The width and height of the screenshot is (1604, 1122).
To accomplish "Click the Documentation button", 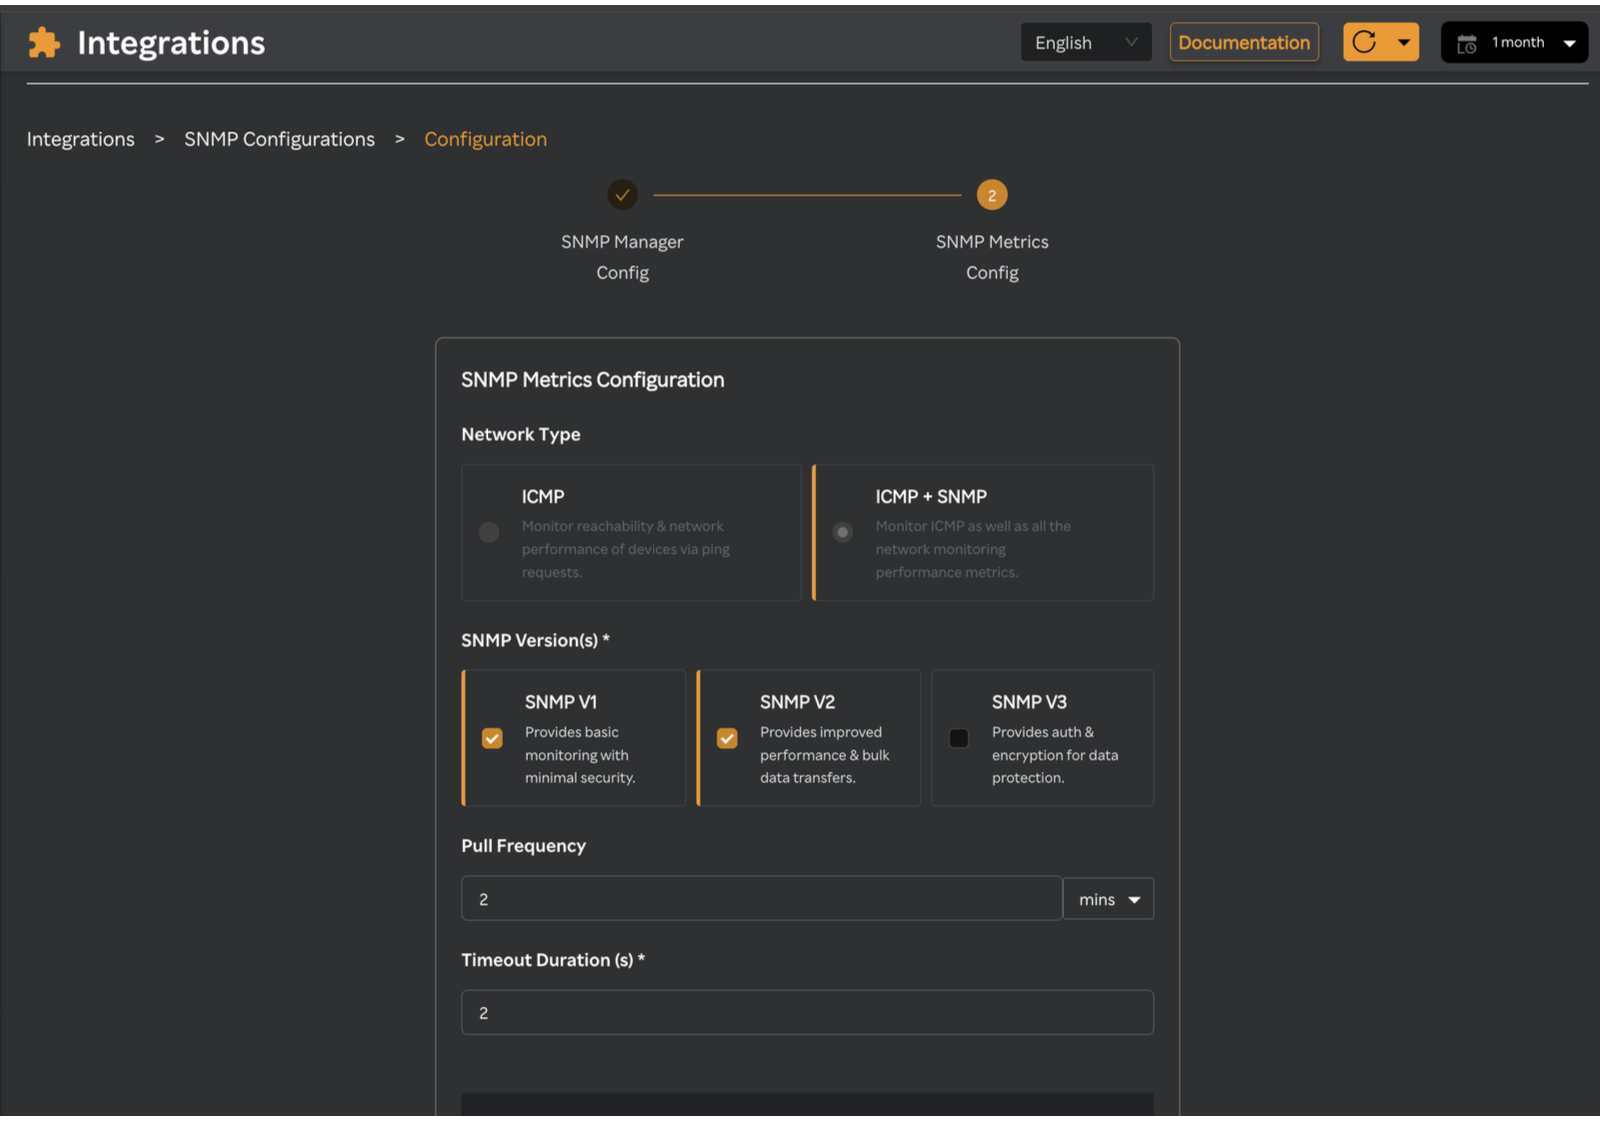I will (1243, 42).
